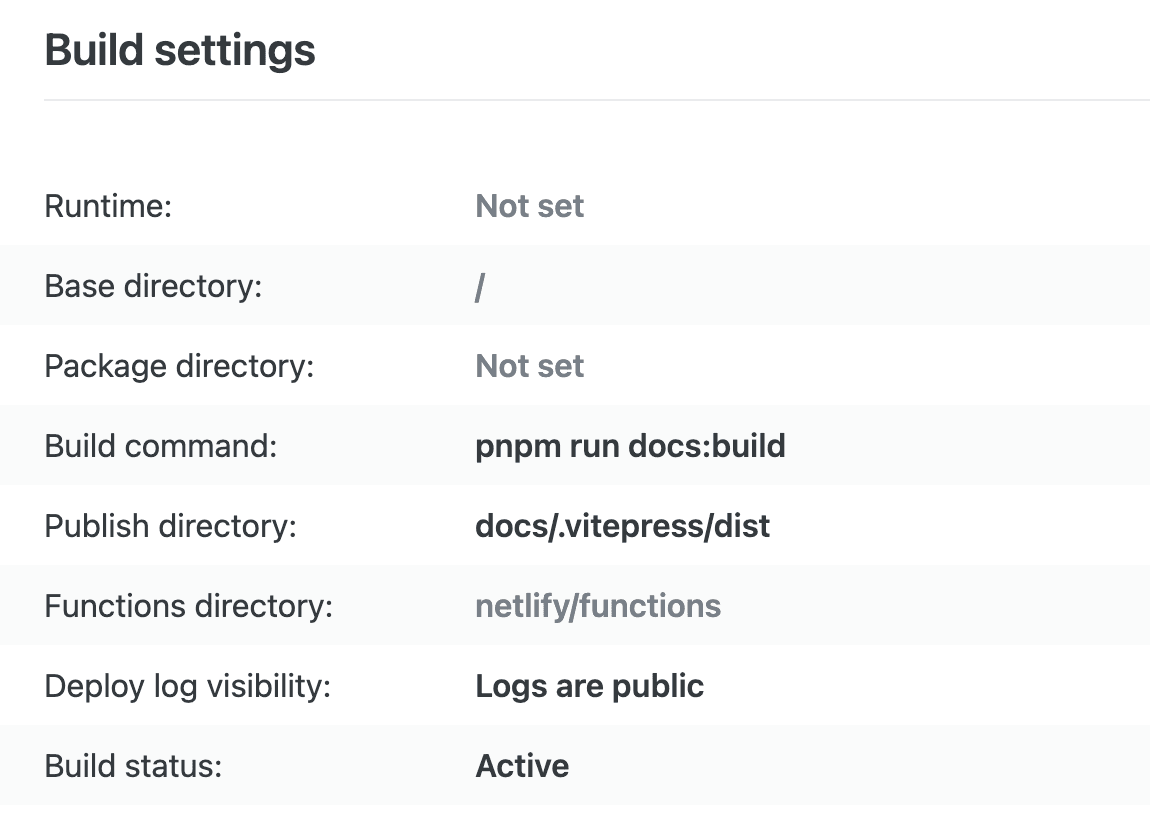This screenshot has height=828, width=1150.
Task: Click the base directory slash value
Action: [480, 286]
